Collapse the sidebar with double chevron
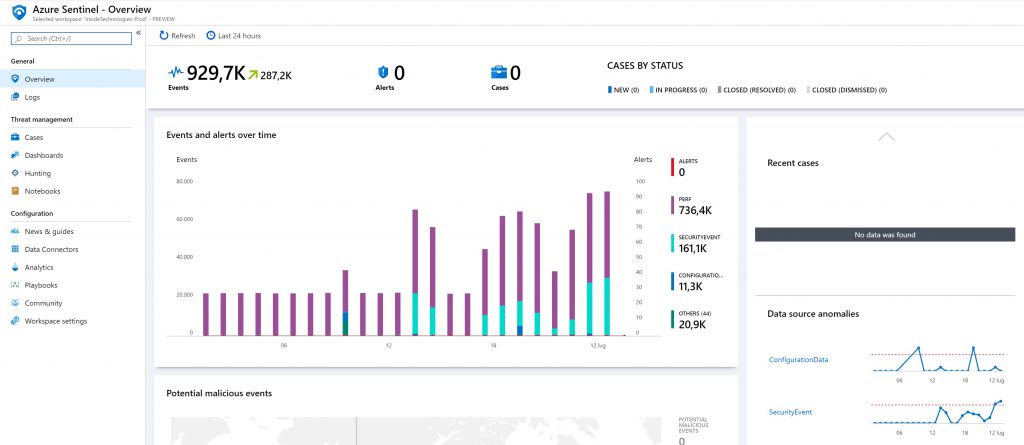The width and height of the screenshot is (1024, 445). pos(138,33)
